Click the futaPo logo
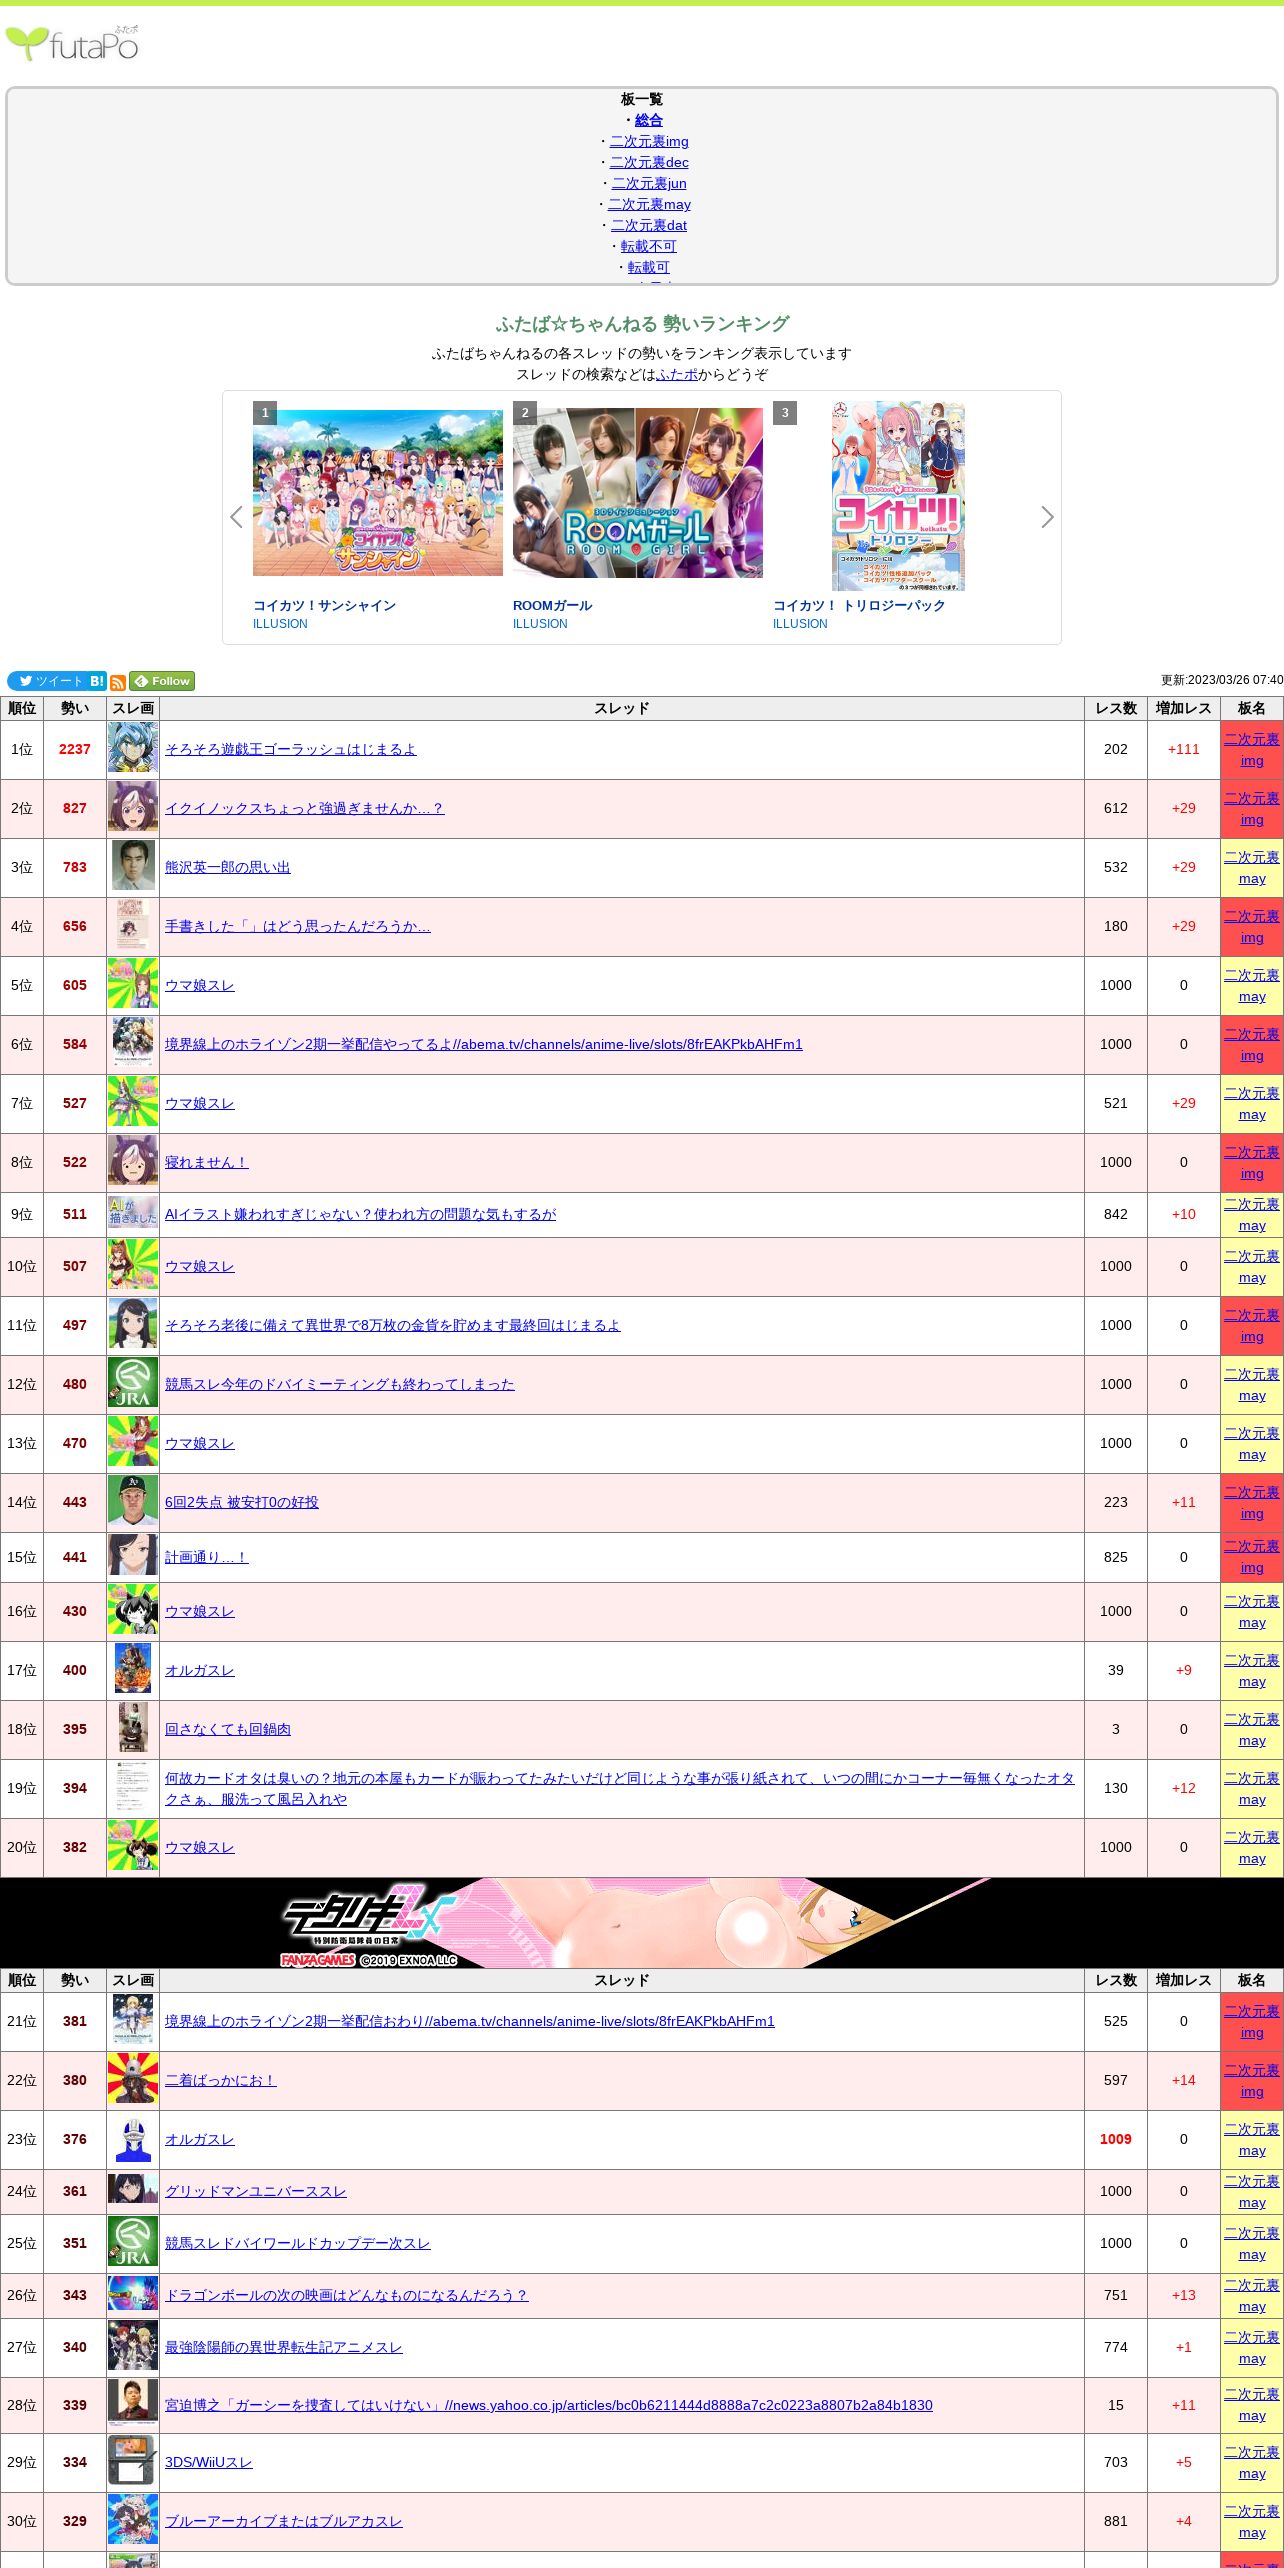This screenshot has height=2568, width=1284. click(x=72, y=43)
